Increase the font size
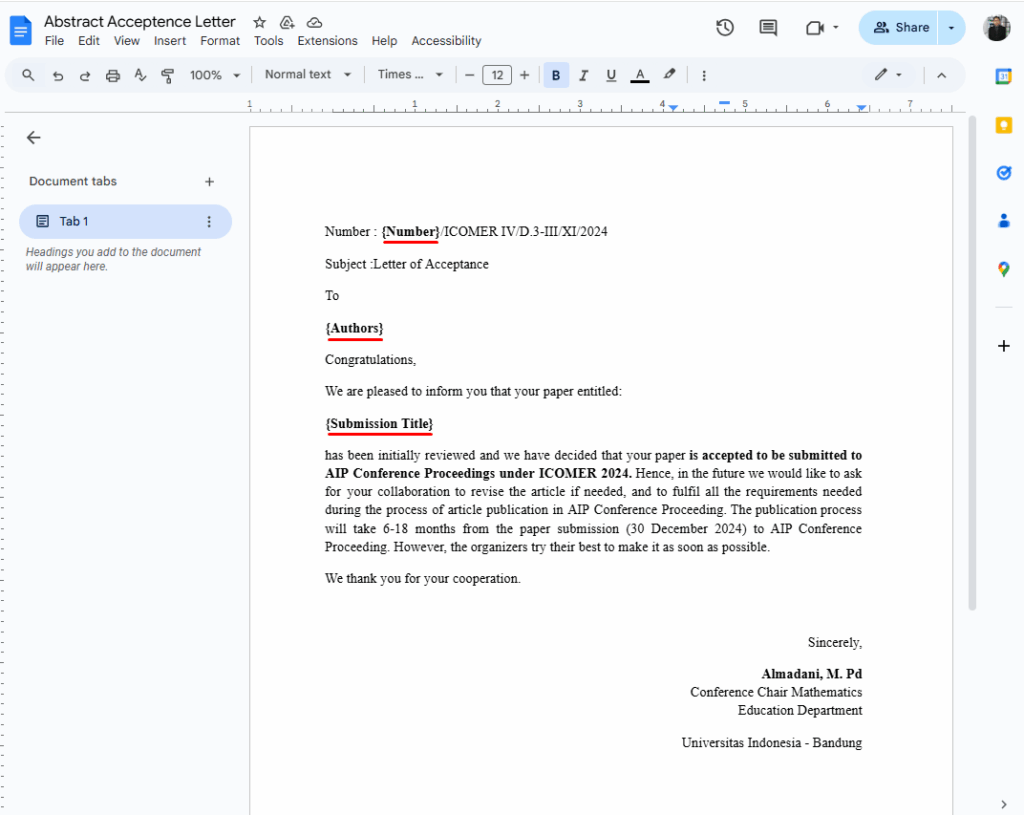The image size is (1024, 815). [x=524, y=75]
